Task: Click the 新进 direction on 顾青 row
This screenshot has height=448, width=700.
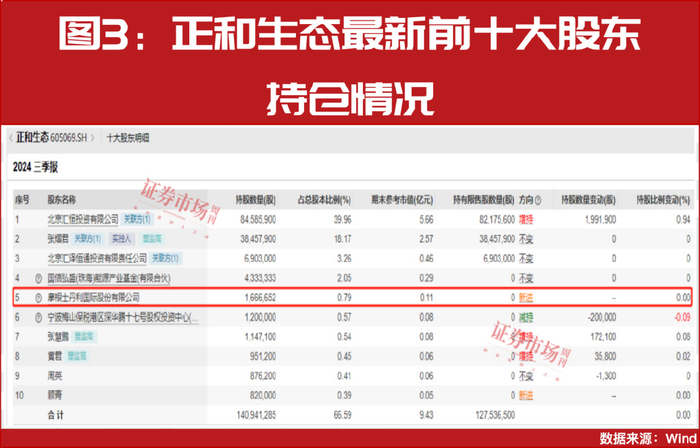Action: [x=526, y=395]
